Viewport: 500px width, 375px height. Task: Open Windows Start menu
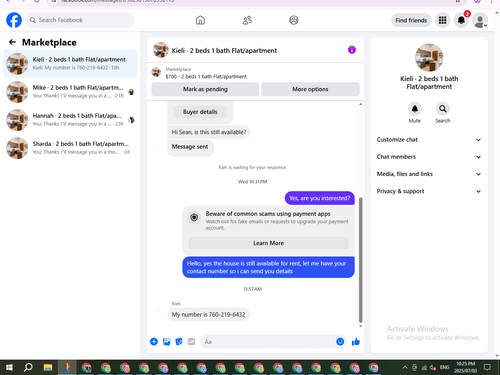coord(9,367)
